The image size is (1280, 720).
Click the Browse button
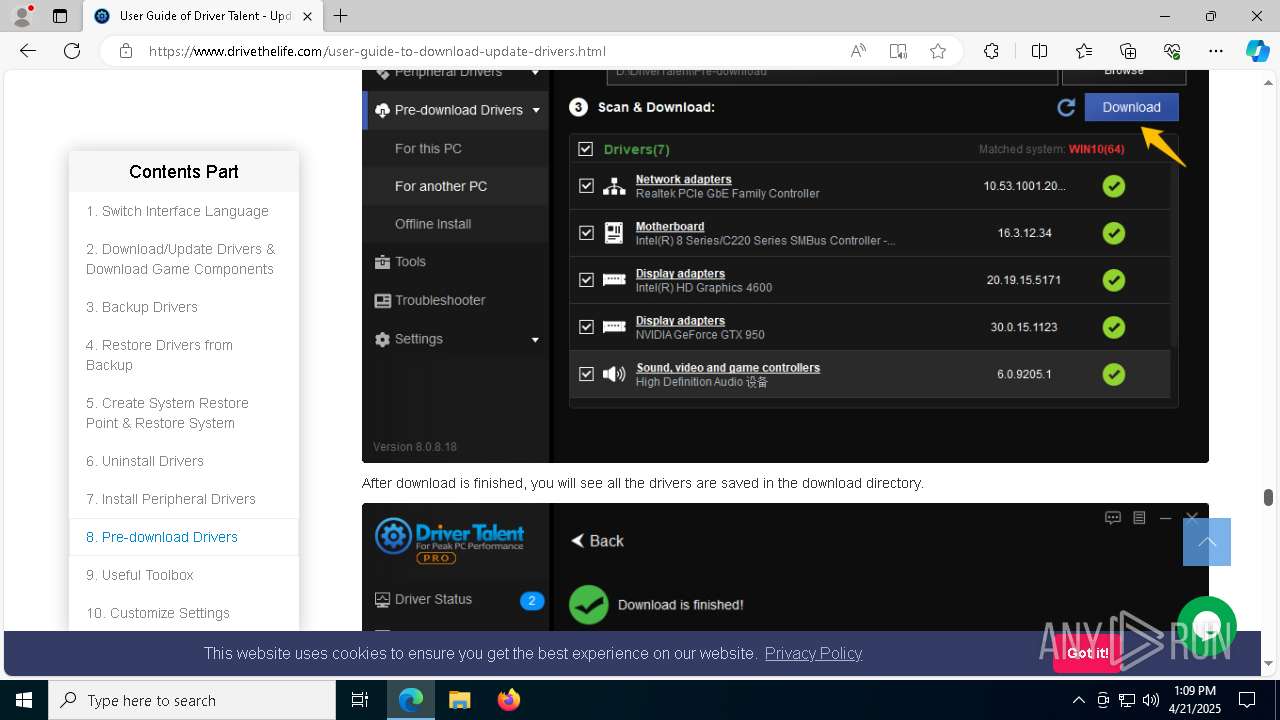pos(1124,75)
